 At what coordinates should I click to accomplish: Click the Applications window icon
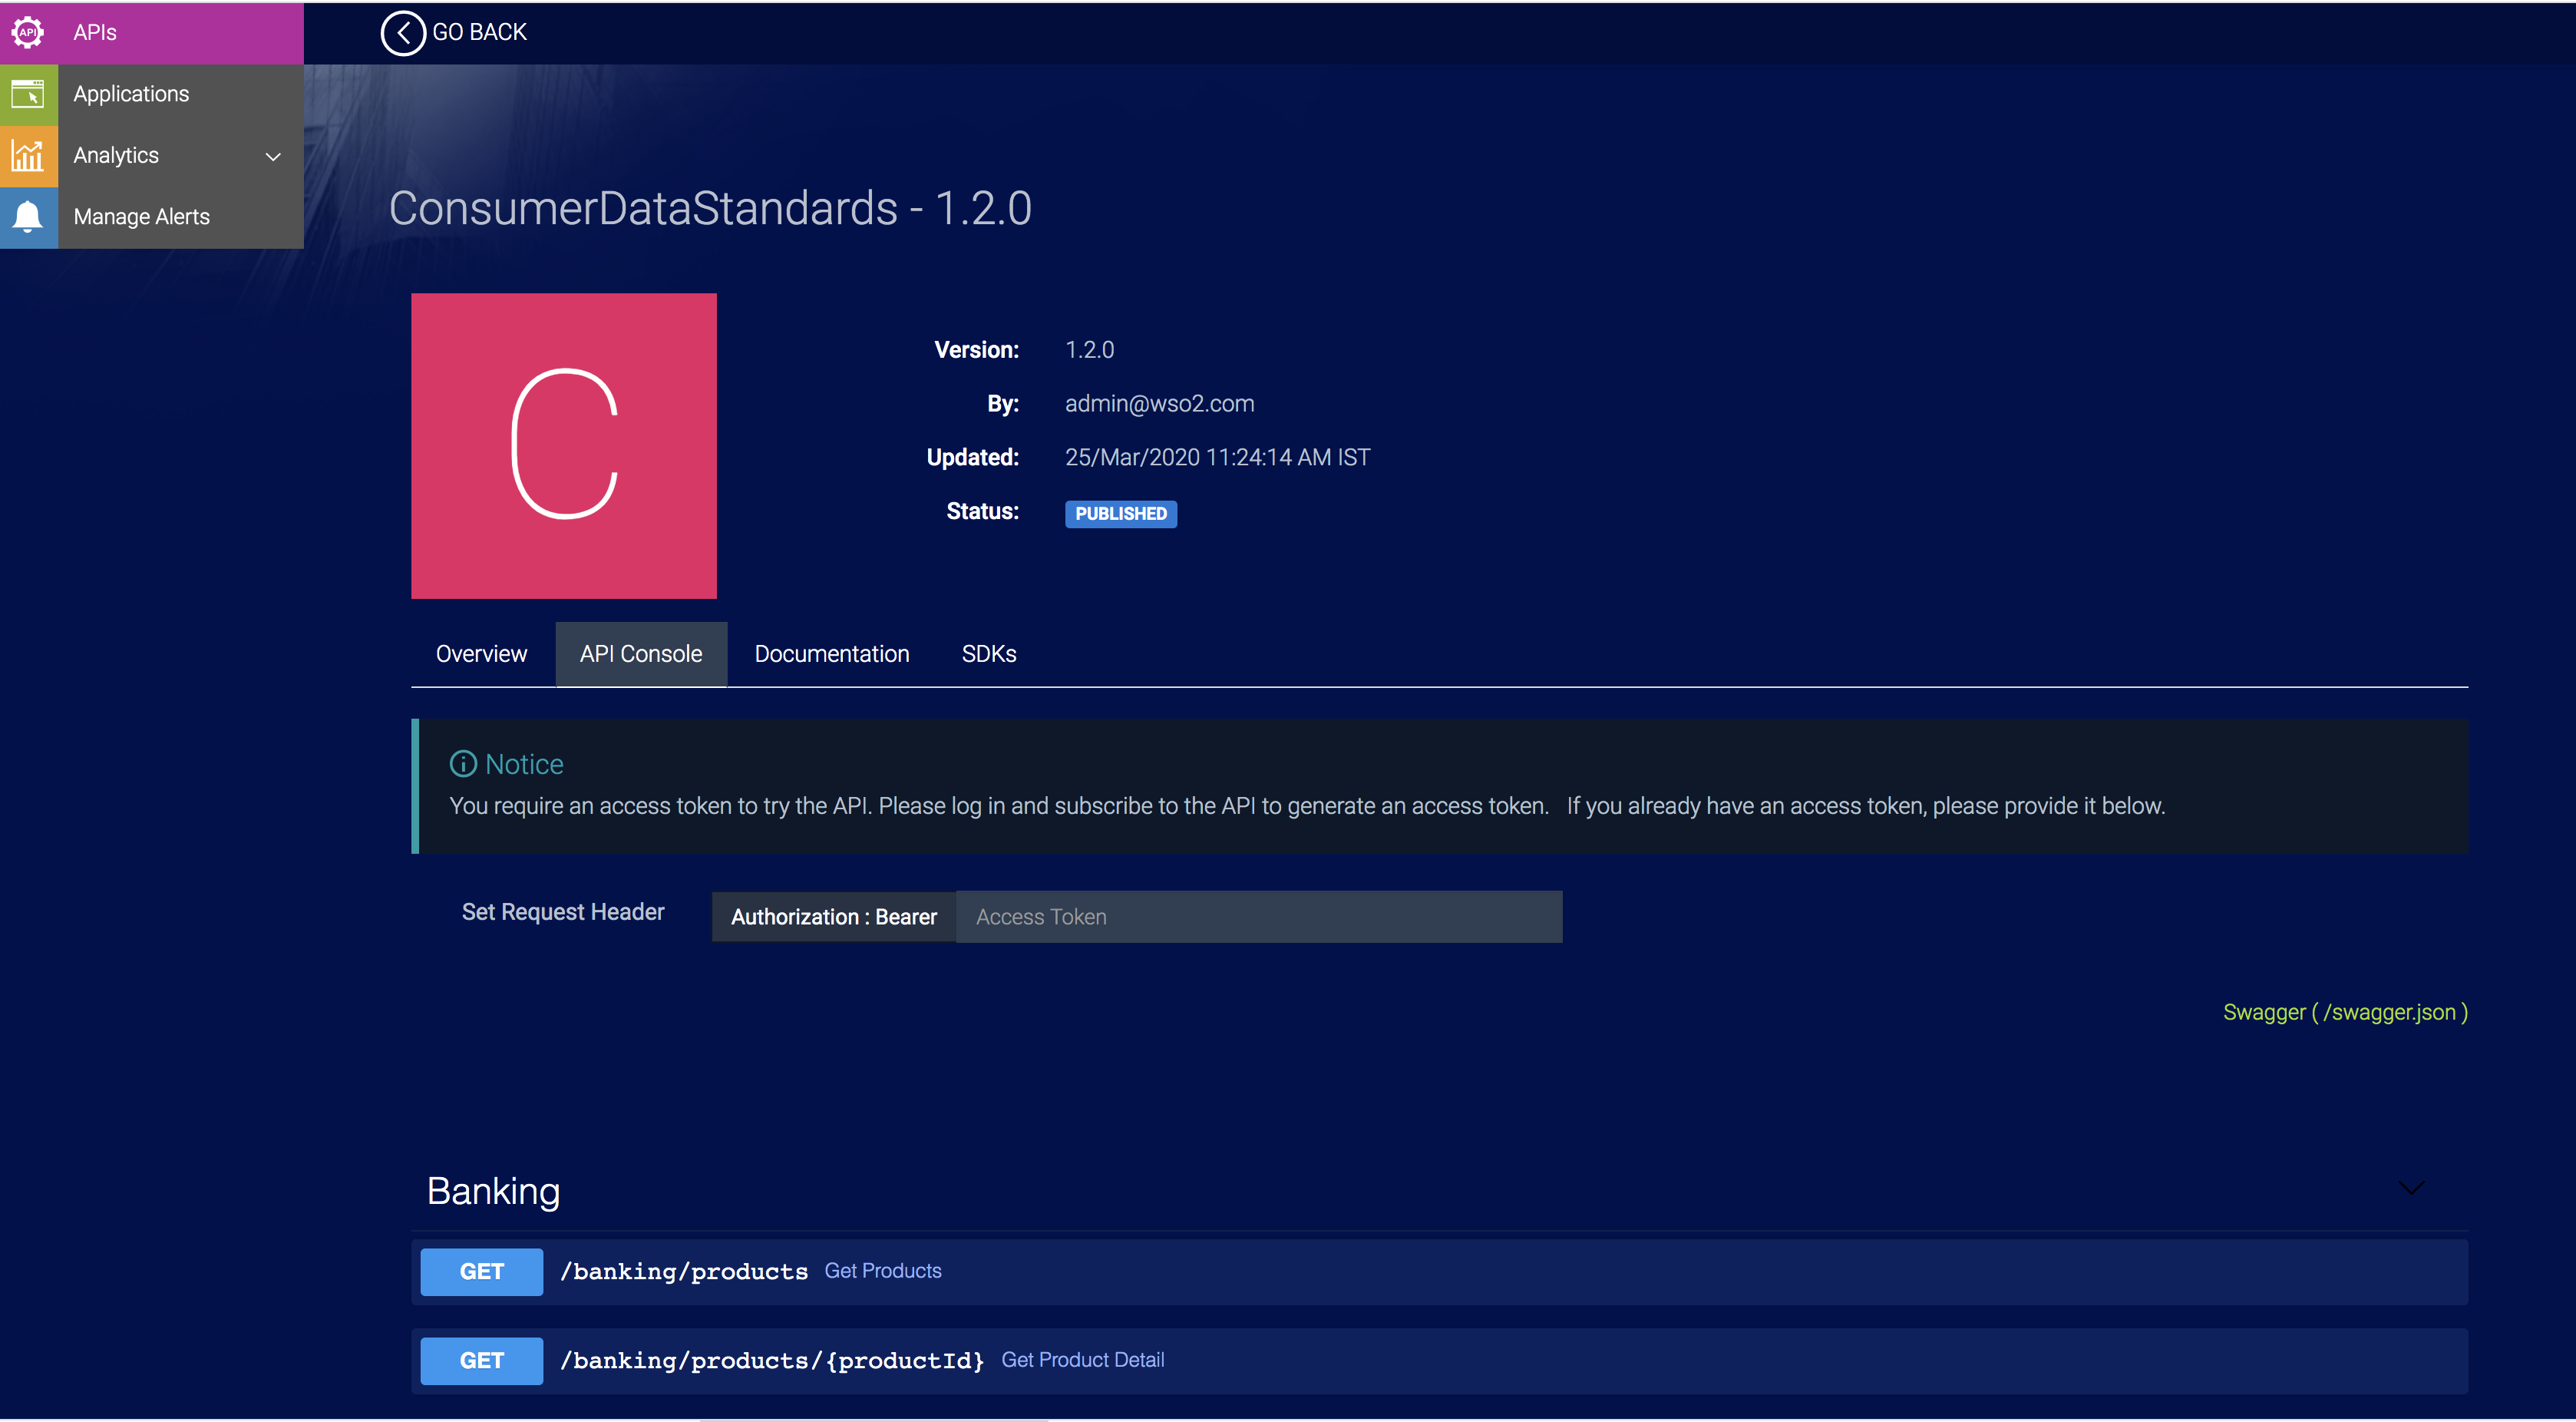point(28,94)
